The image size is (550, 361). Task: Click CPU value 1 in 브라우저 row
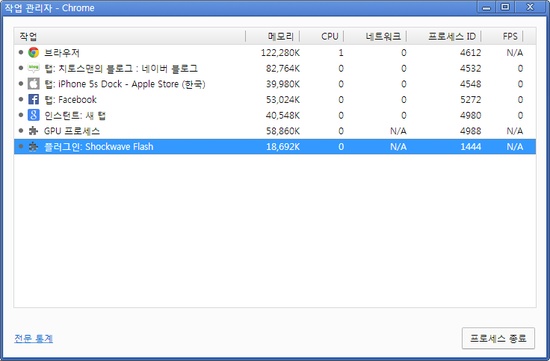341,53
